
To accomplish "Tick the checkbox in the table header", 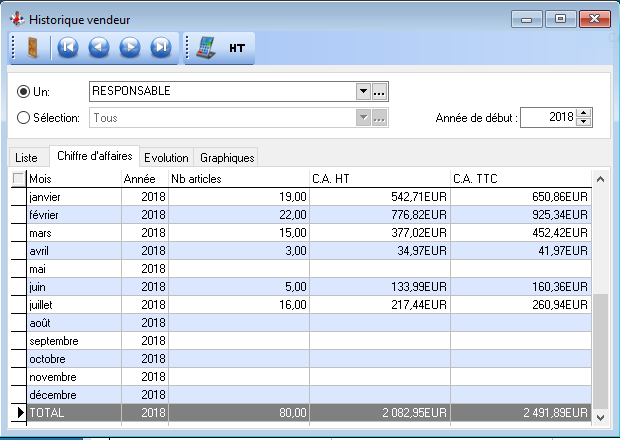I will (18, 178).
